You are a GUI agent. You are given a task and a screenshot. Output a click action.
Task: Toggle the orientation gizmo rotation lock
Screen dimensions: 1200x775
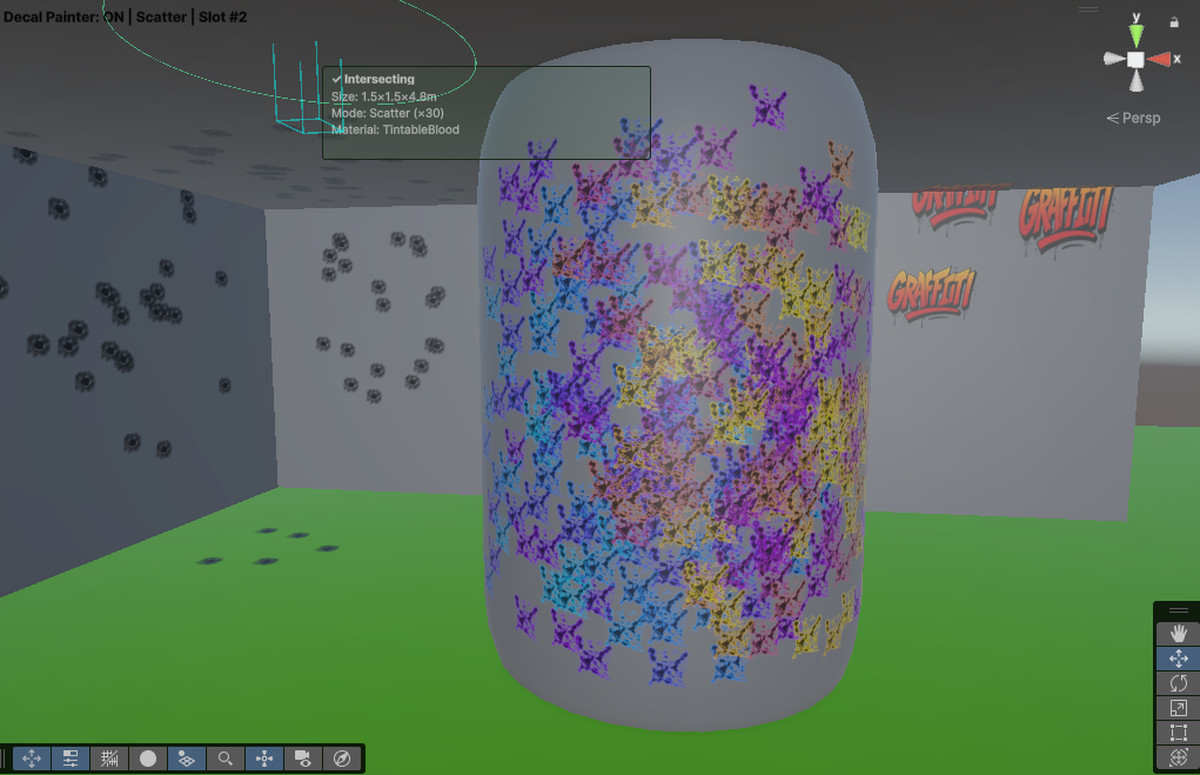pos(1174,21)
